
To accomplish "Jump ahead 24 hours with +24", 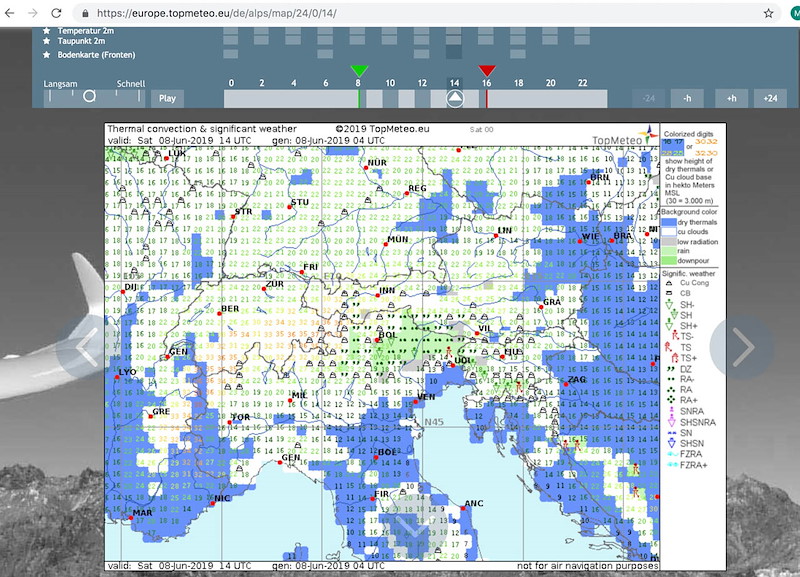I will pos(770,98).
